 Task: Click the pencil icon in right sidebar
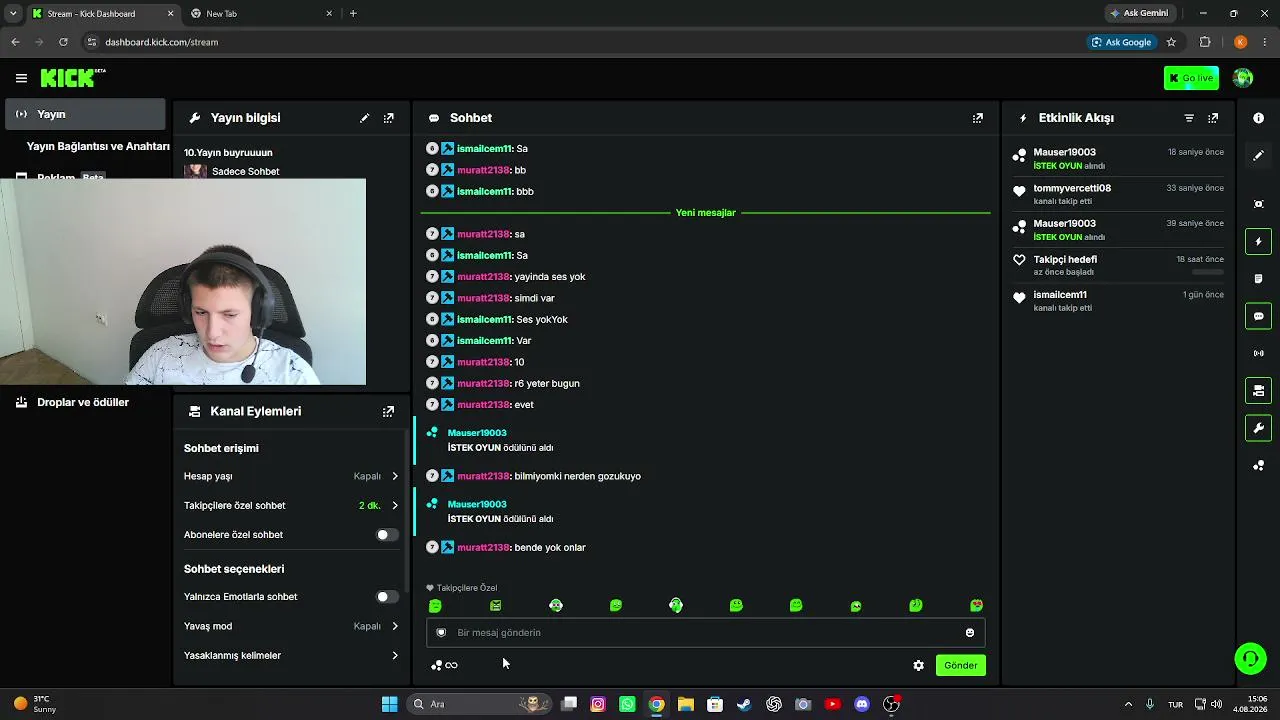1258,156
